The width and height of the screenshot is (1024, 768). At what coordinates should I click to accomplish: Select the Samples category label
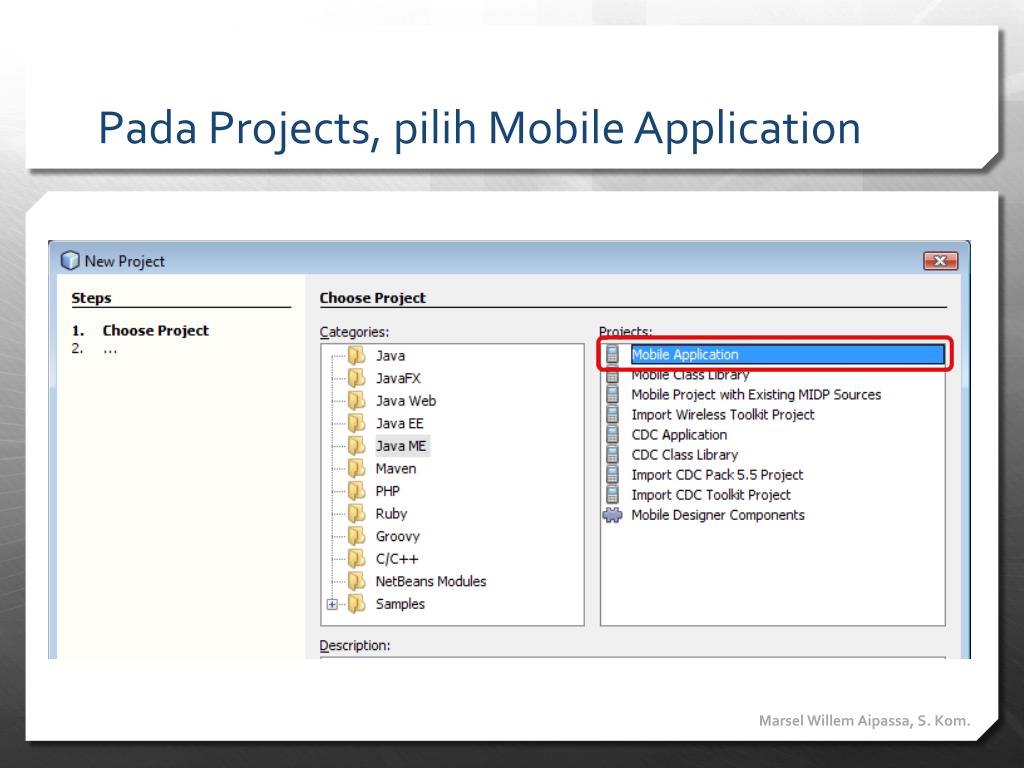pos(400,604)
